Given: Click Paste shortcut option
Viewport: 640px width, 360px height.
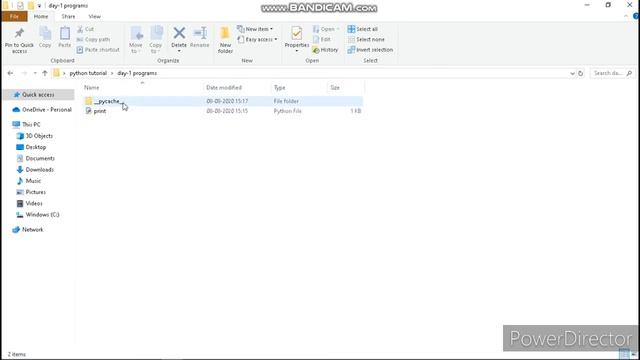Looking at the screenshot, I should 98,50.
